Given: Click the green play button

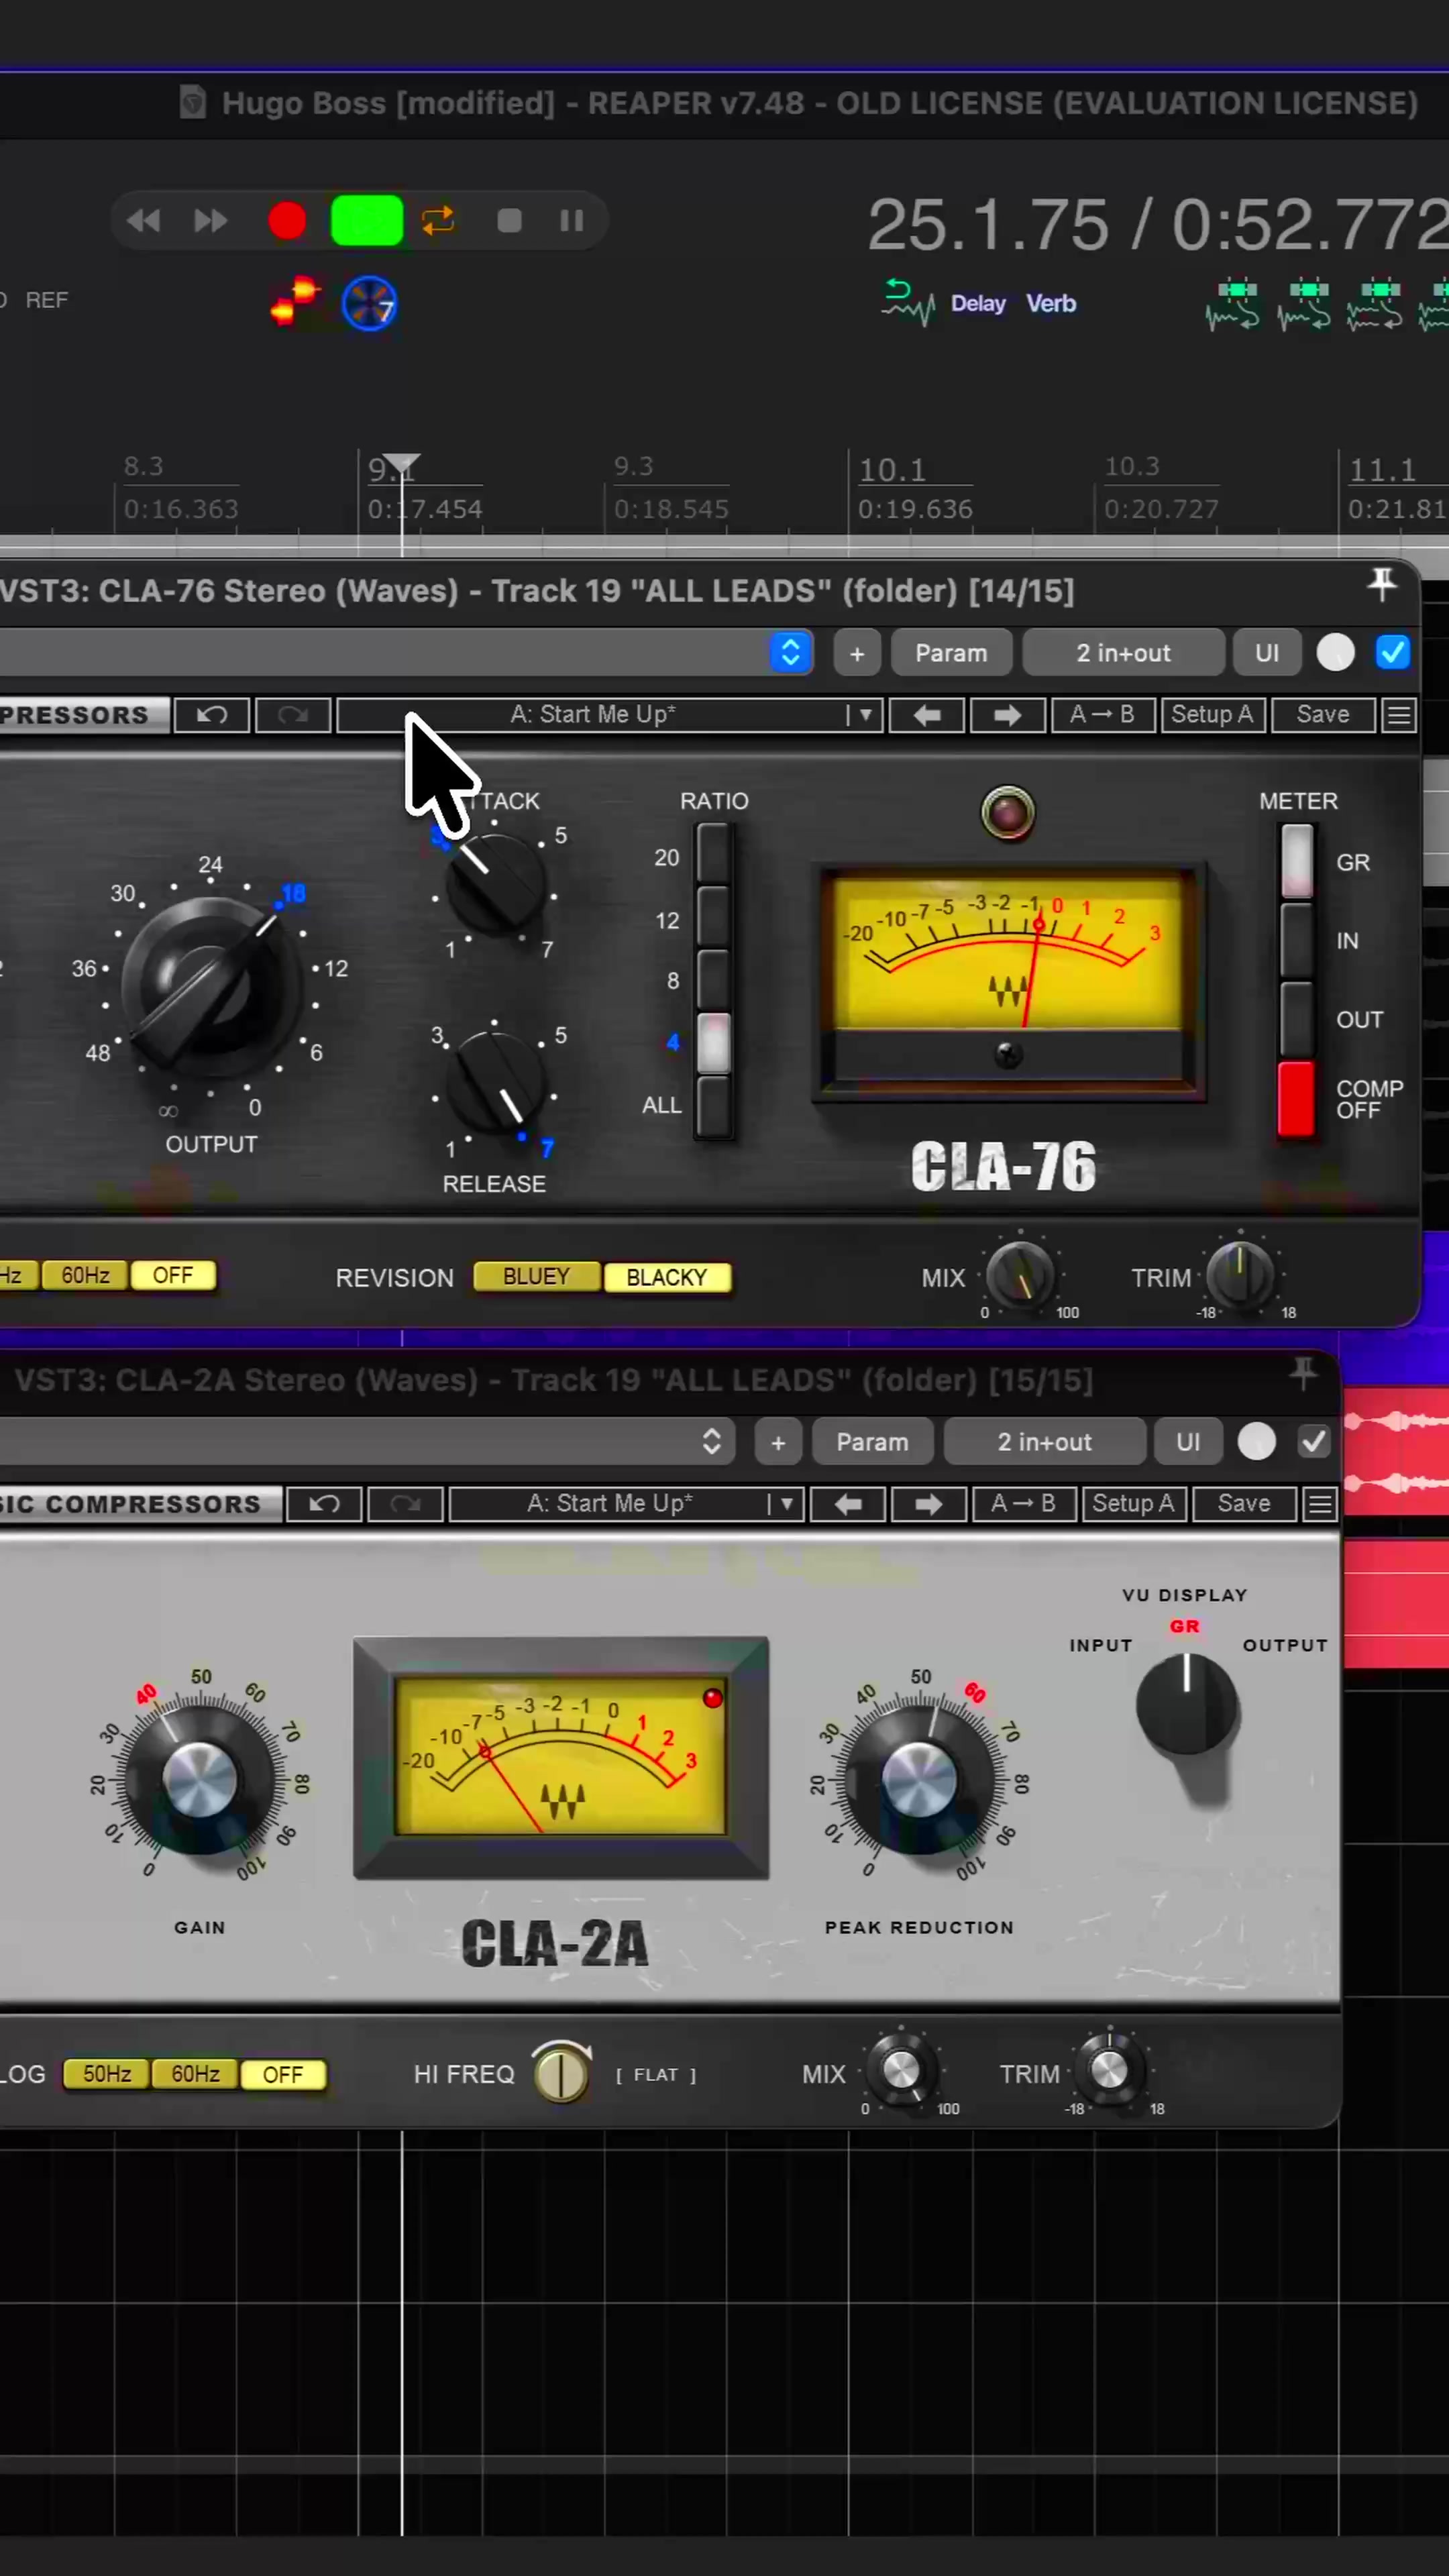Looking at the screenshot, I should coord(367,221).
